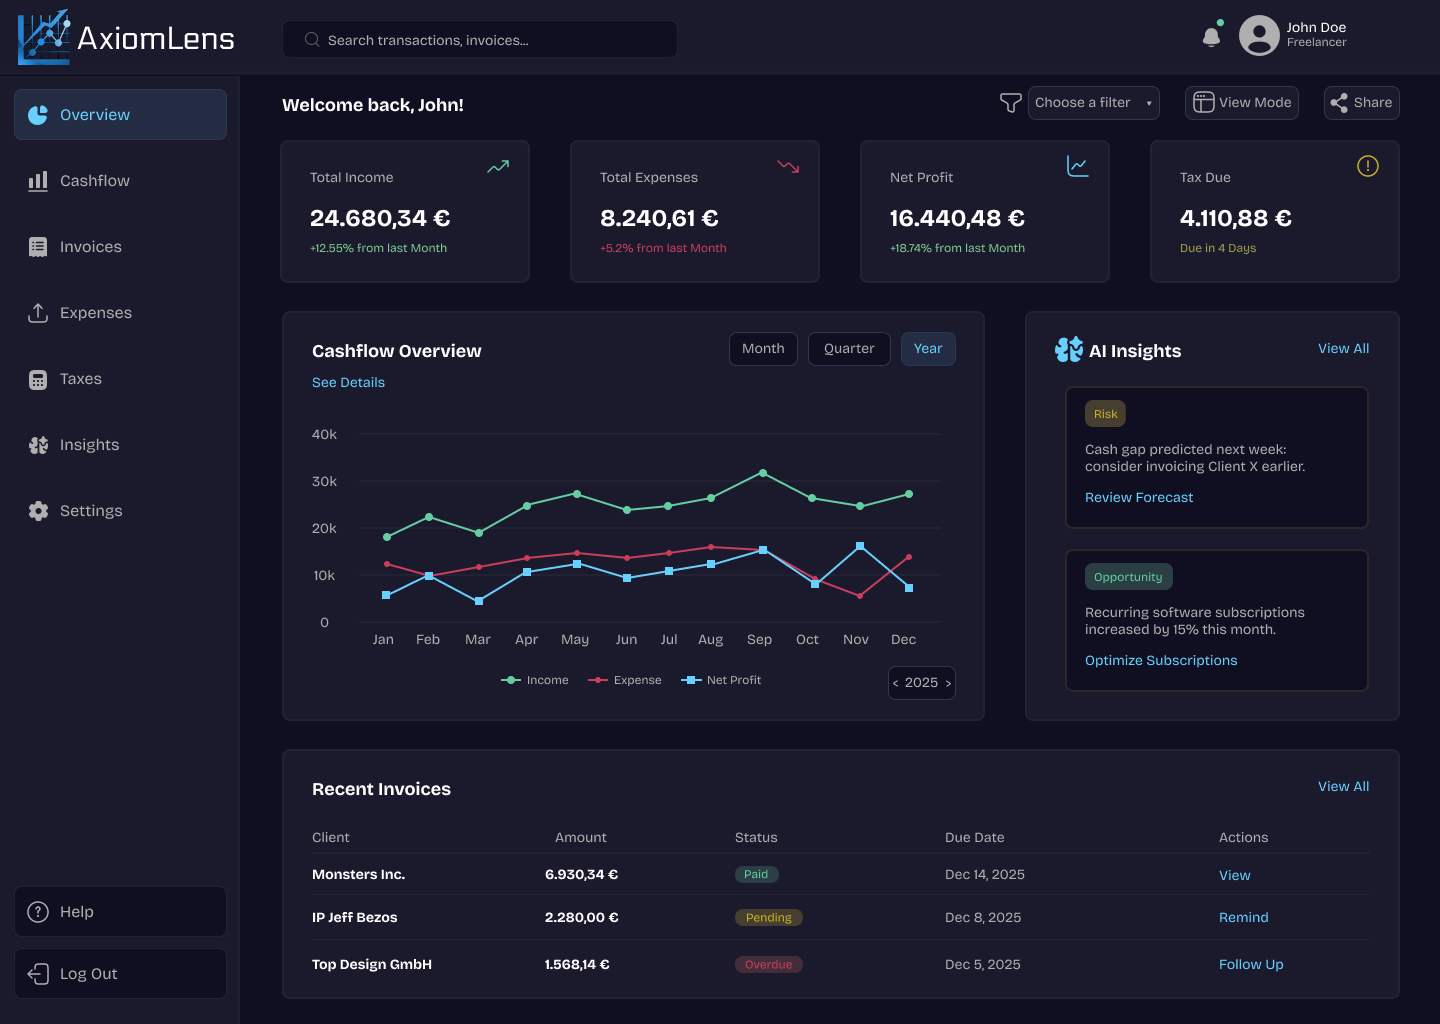The width and height of the screenshot is (1440, 1024).
Task: Click the funnel filter icon
Action: pyautogui.click(x=1010, y=103)
